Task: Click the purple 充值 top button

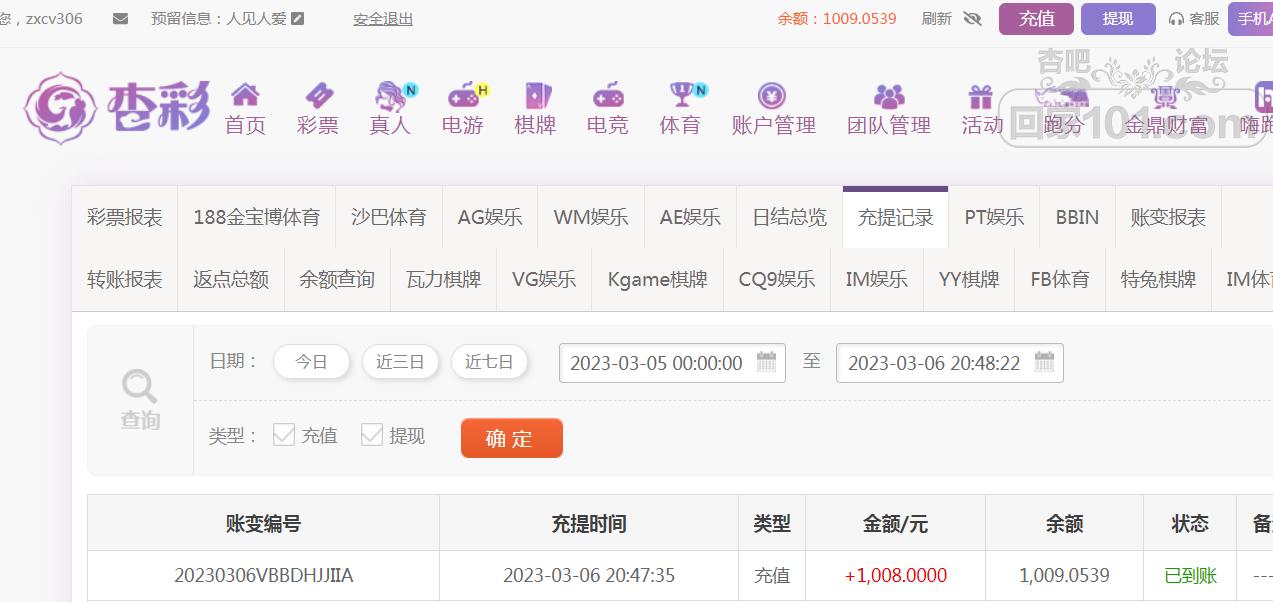Action: pos(1036,19)
